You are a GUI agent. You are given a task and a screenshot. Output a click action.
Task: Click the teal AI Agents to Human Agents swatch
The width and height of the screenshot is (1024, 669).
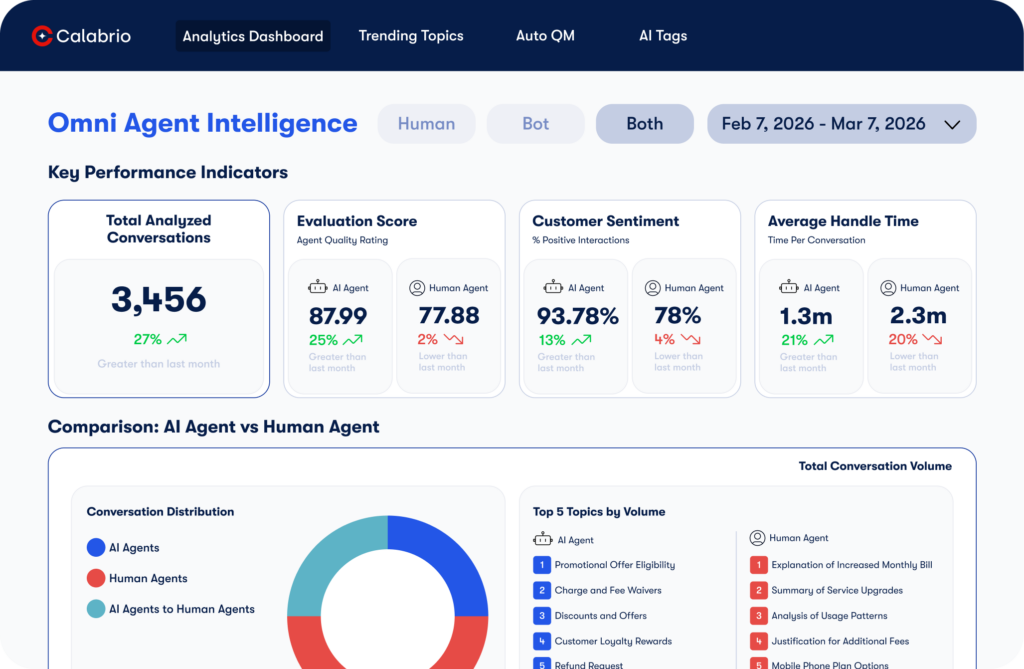[x=96, y=609]
